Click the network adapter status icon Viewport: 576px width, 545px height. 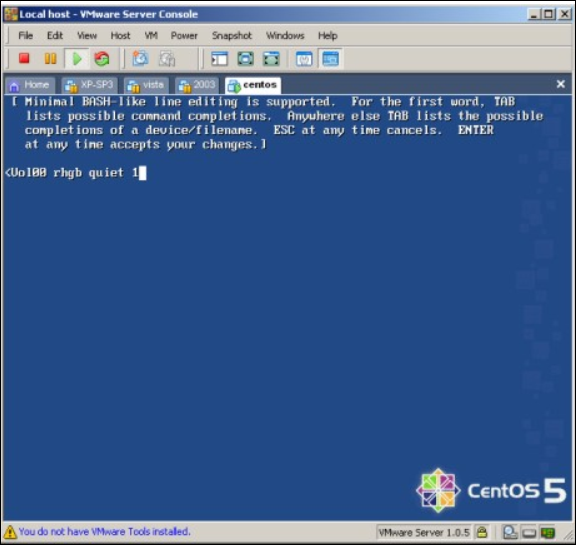click(547, 532)
